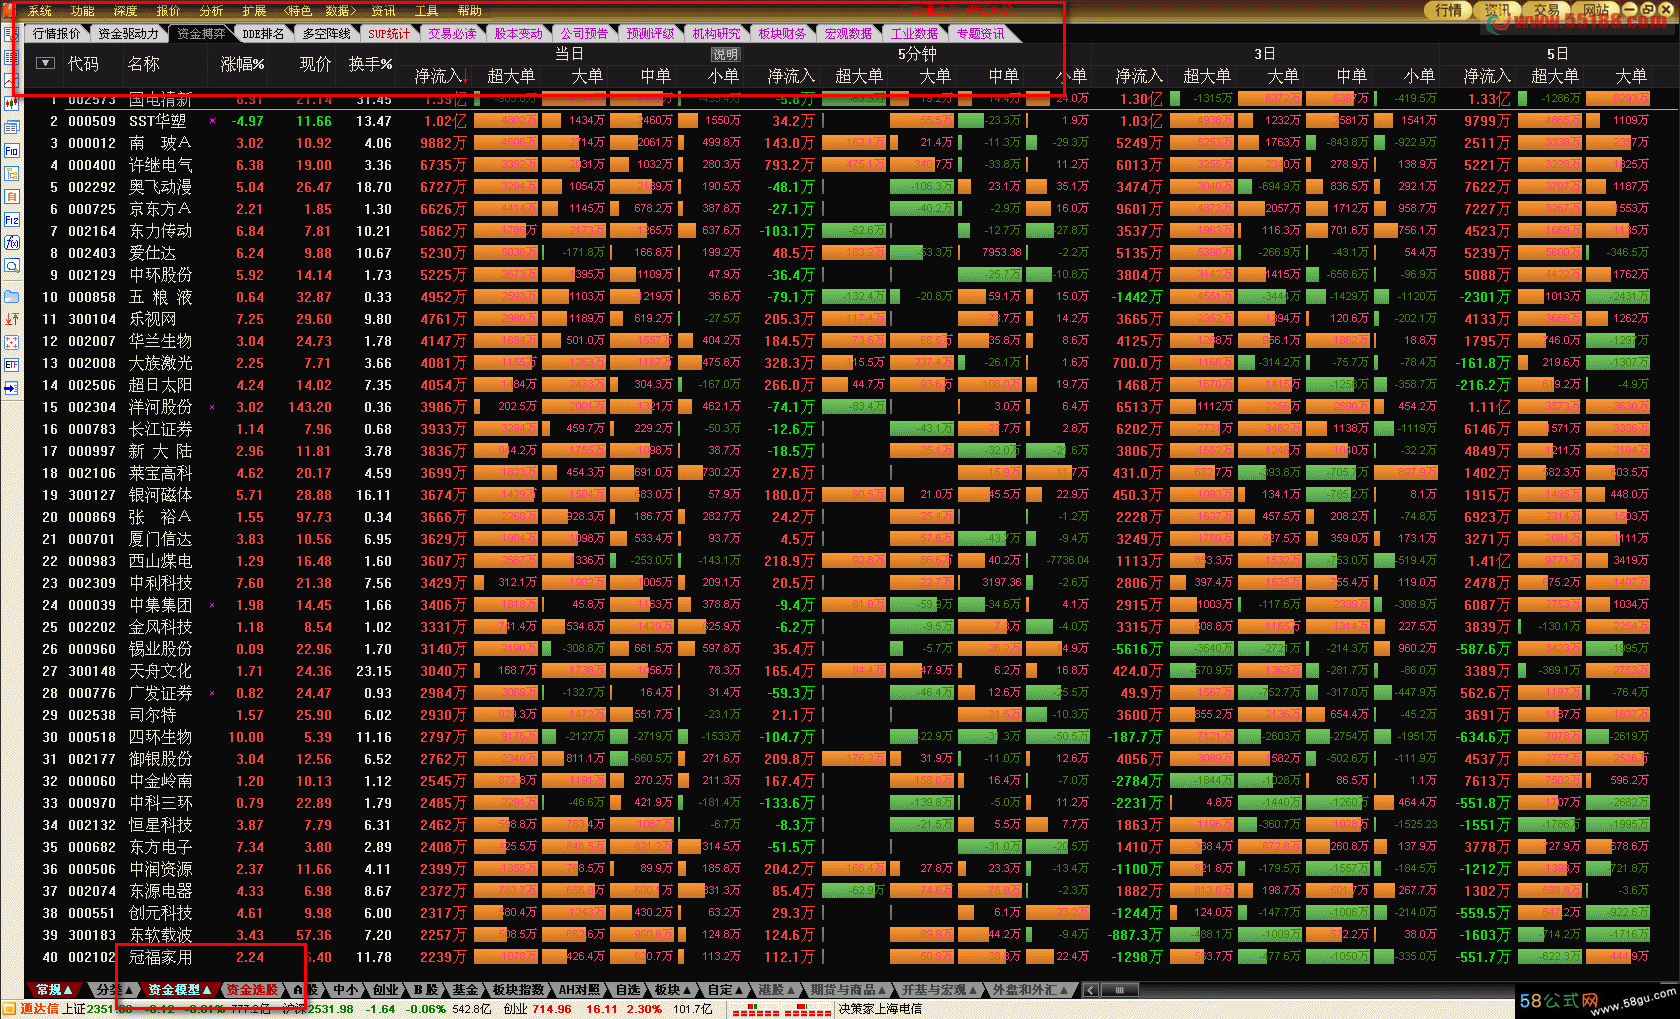Open the 系统 menu

[x=40, y=11]
